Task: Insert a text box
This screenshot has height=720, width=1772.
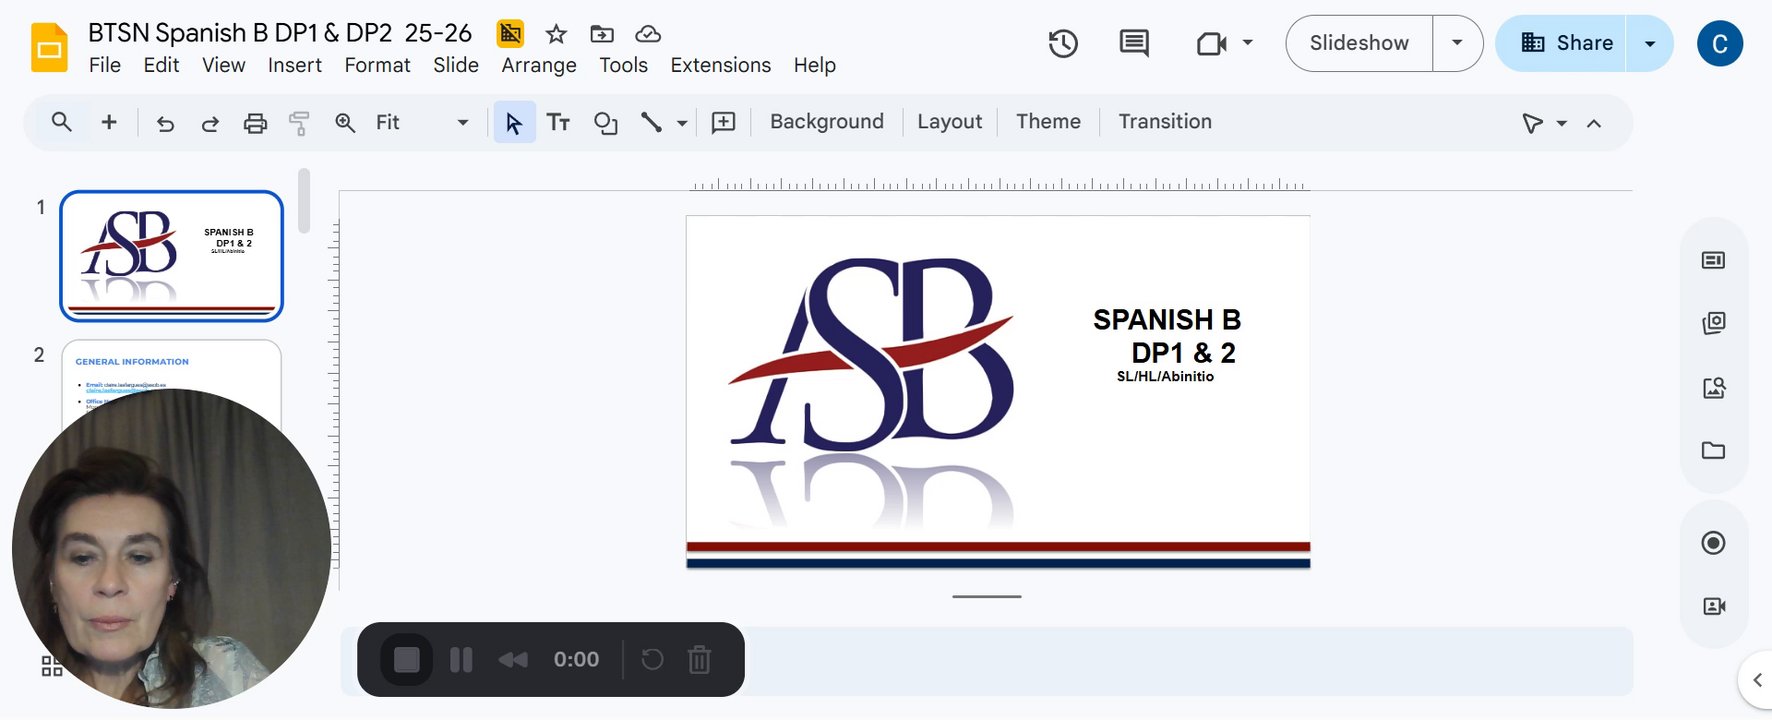Action: [558, 122]
